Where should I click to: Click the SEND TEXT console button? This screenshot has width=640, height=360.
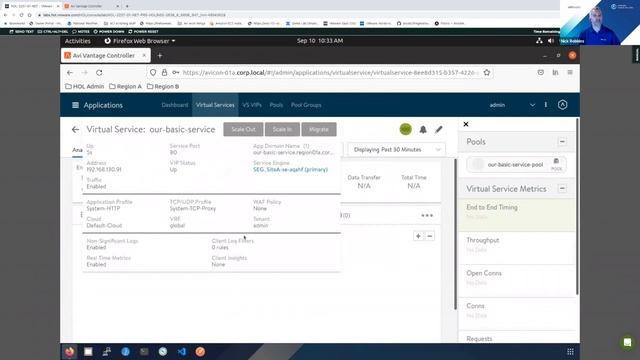[22, 31]
